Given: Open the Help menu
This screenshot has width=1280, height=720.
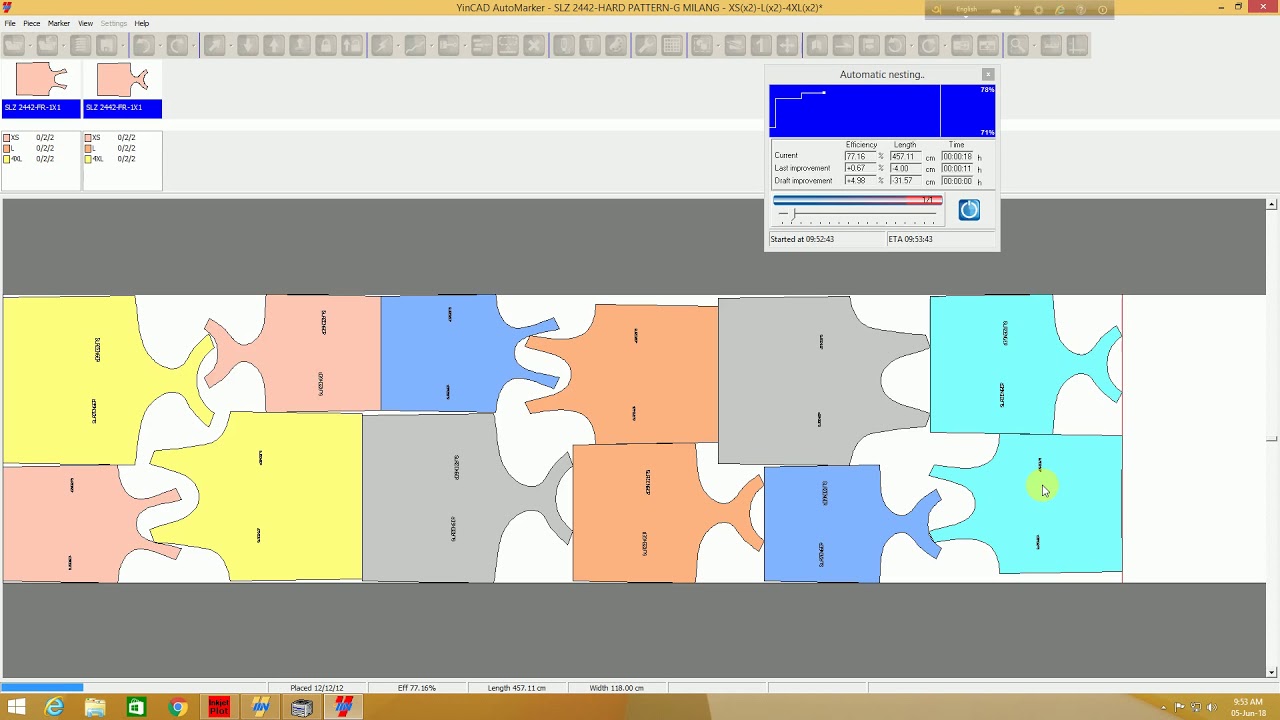Looking at the screenshot, I should pyautogui.click(x=142, y=23).
